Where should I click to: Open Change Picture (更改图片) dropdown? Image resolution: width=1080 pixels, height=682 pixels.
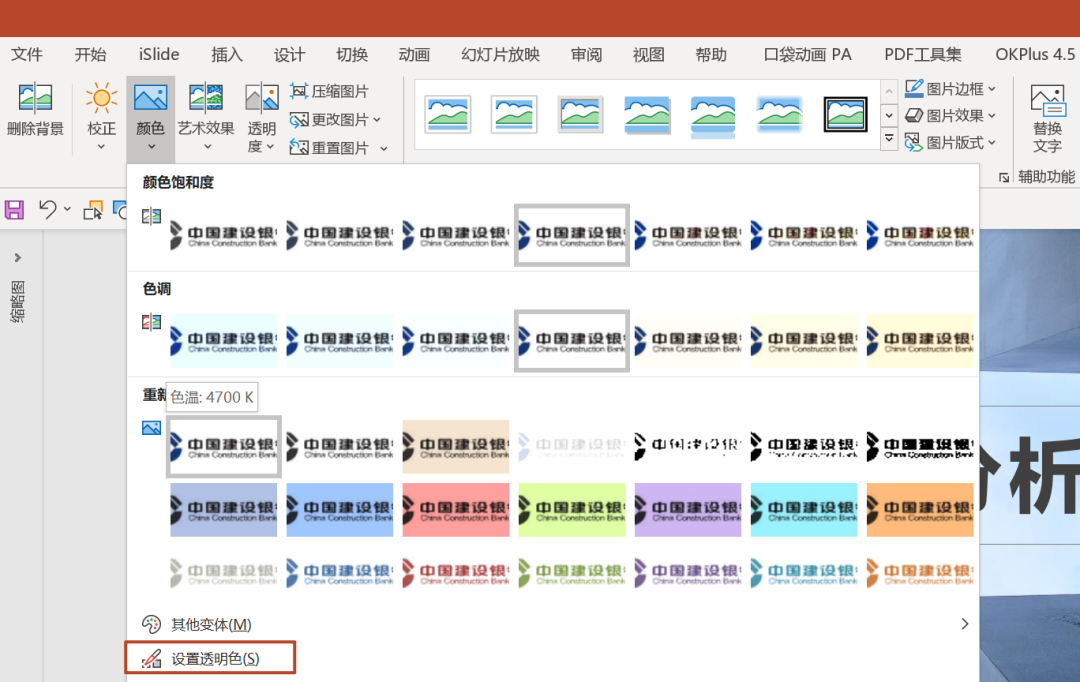[335, 120]
